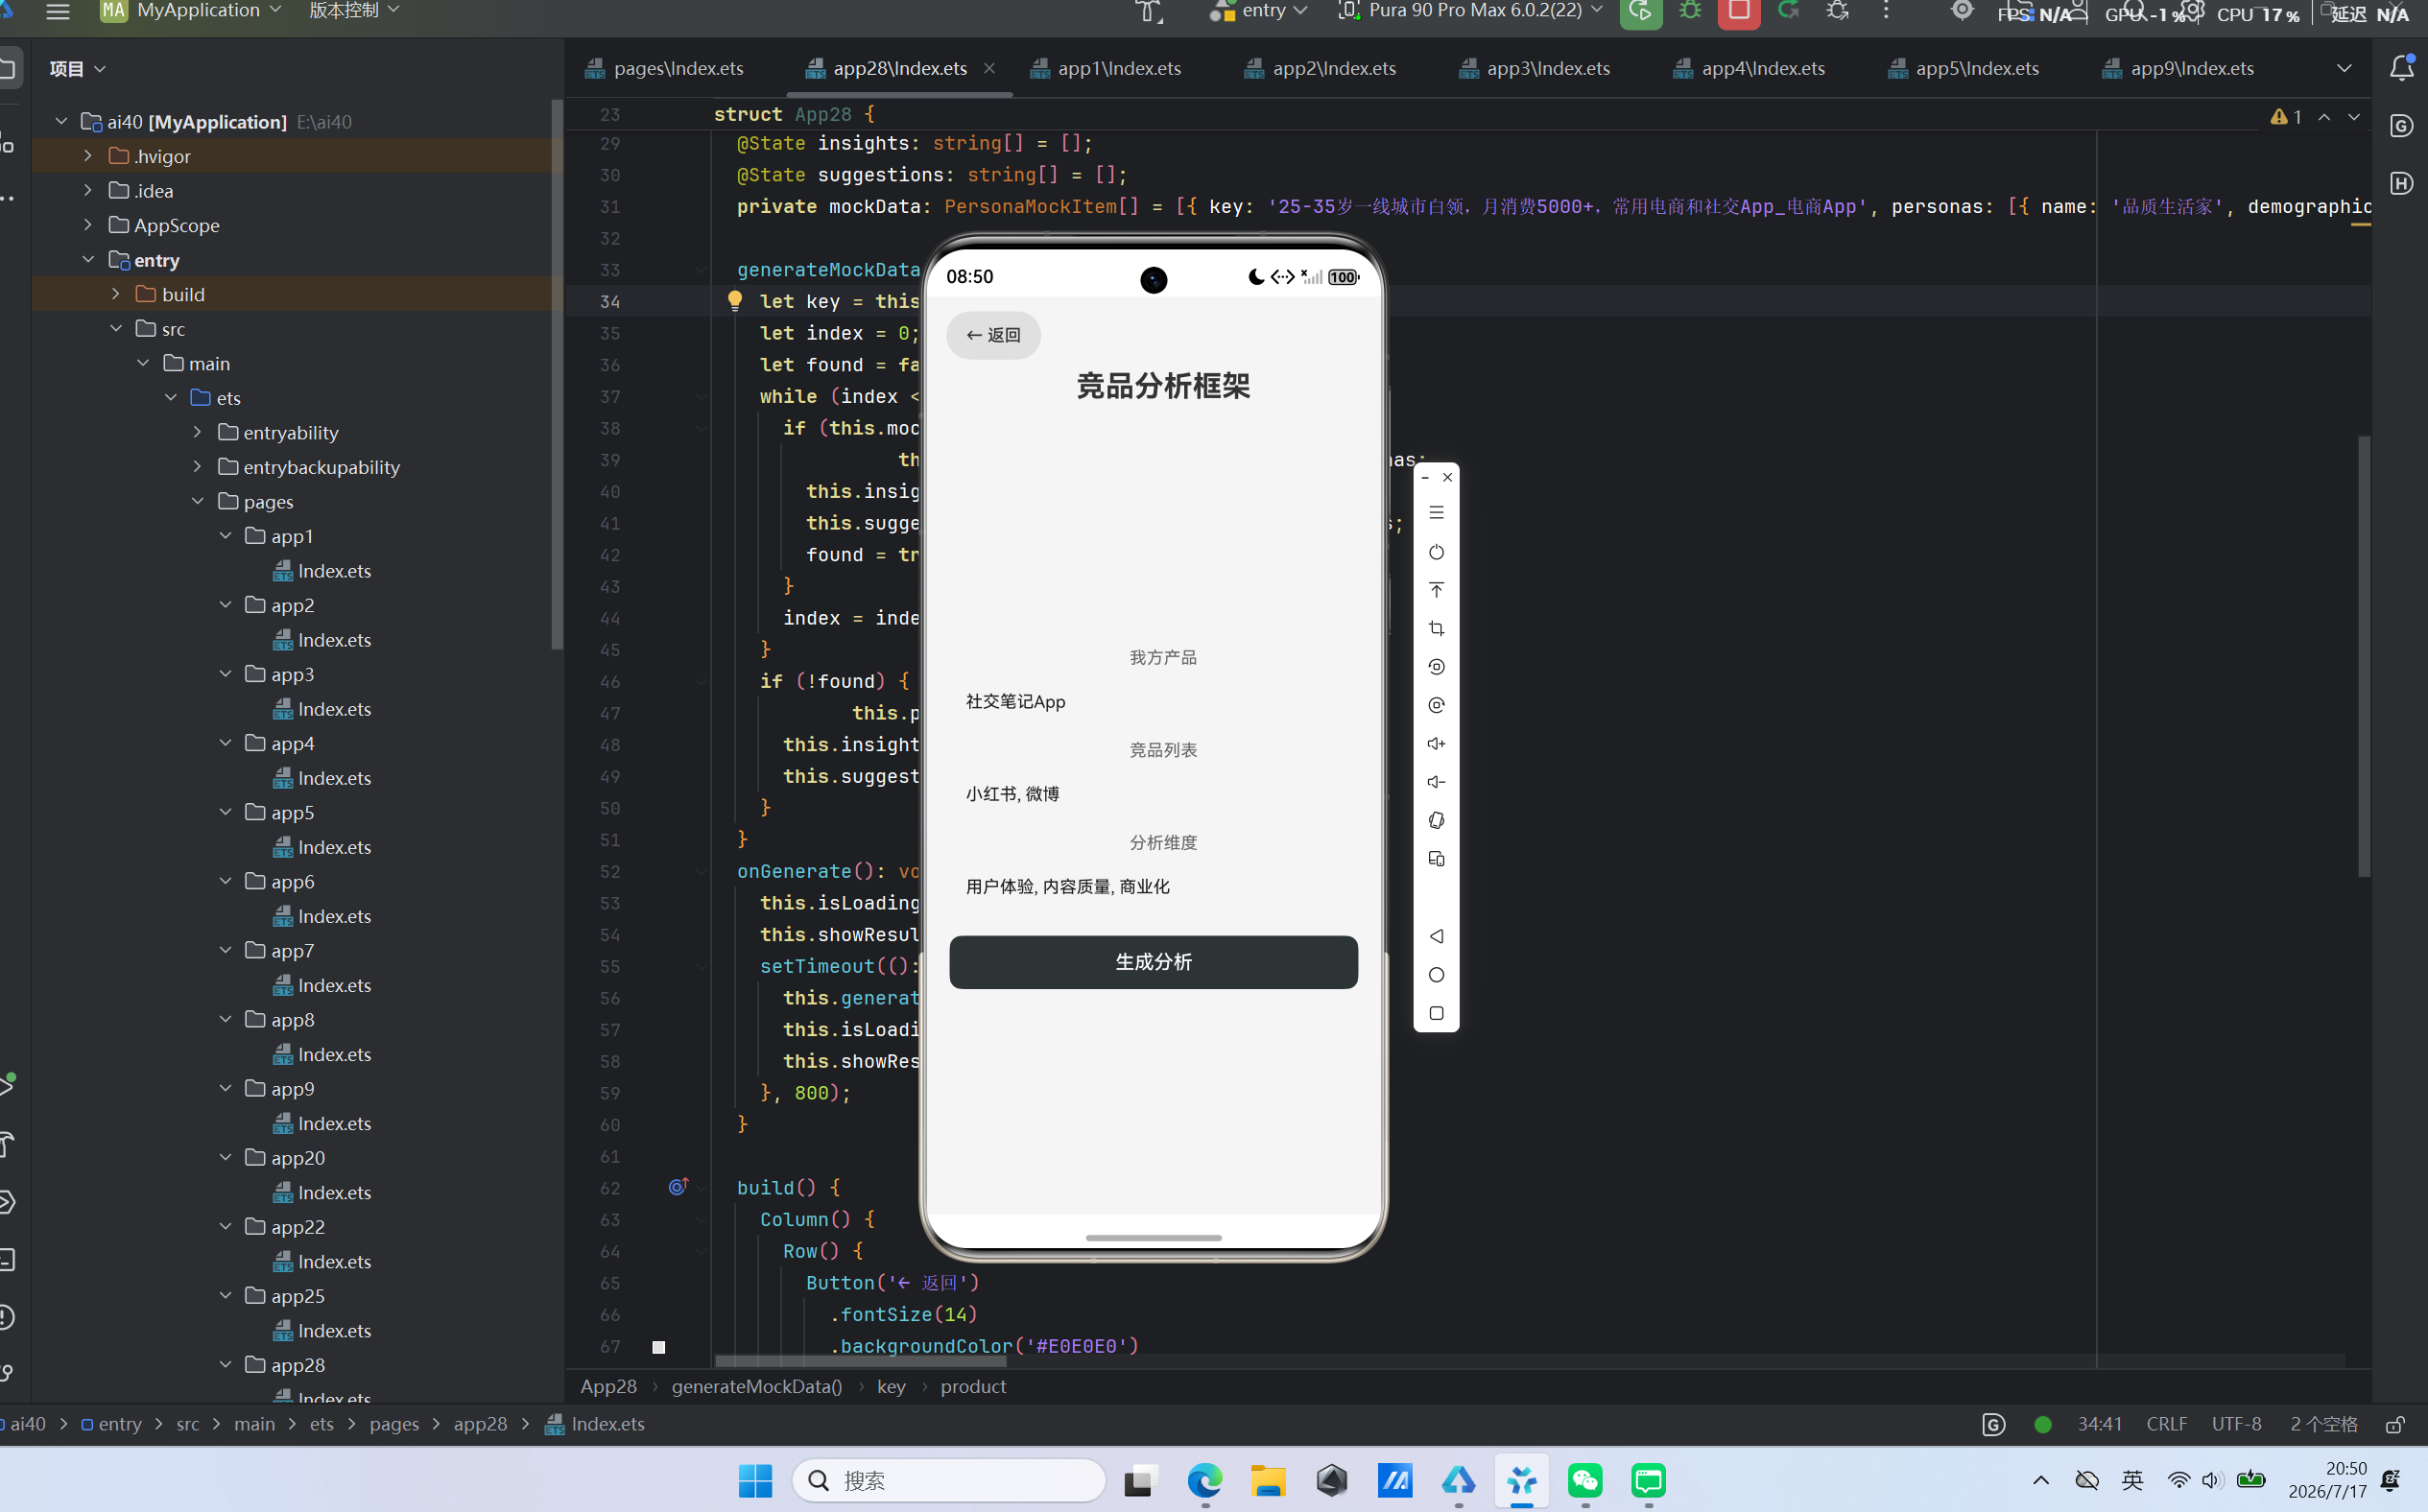Viewport: 2428px width, 1512px height.
Task: Attach debugger to process icon
Action: click(1837, 11)
